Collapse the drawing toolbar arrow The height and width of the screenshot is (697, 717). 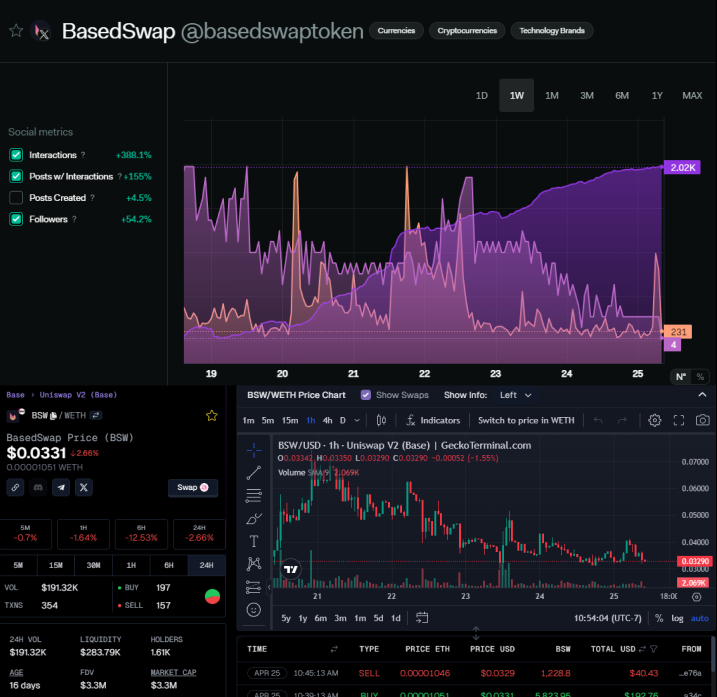click(x=269, y=587)
